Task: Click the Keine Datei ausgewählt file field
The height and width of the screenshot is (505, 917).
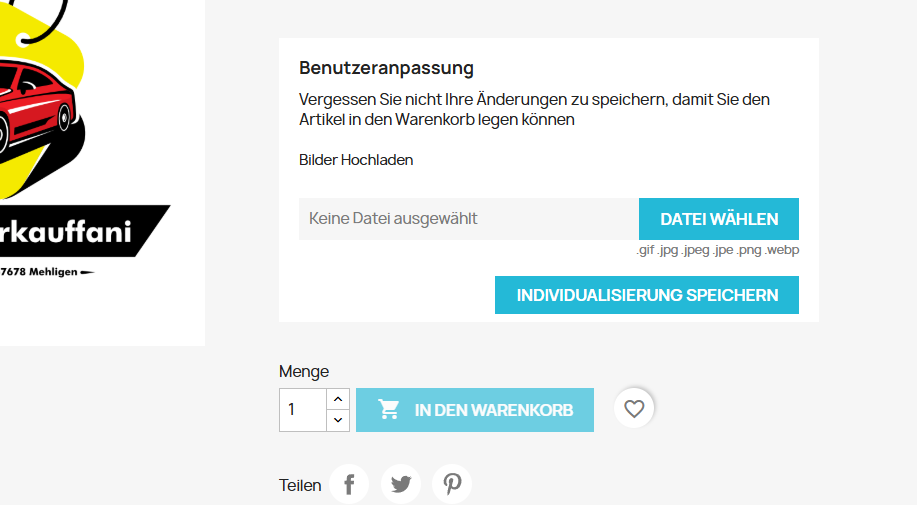Action: (x=469, y=219)
